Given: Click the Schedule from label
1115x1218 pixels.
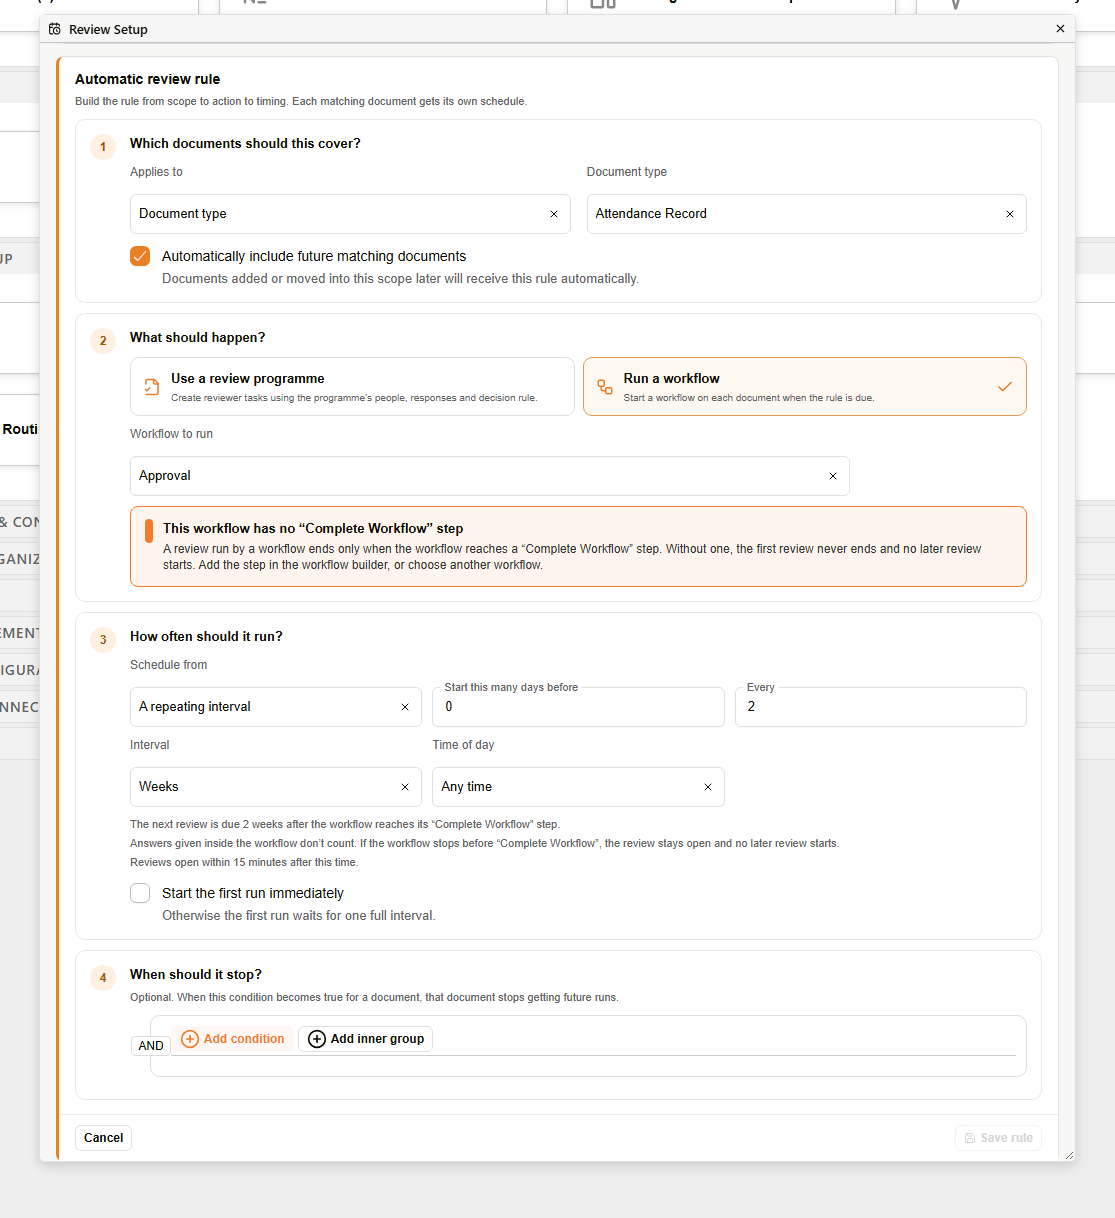Looking at the screenshot, I should 169,665.
